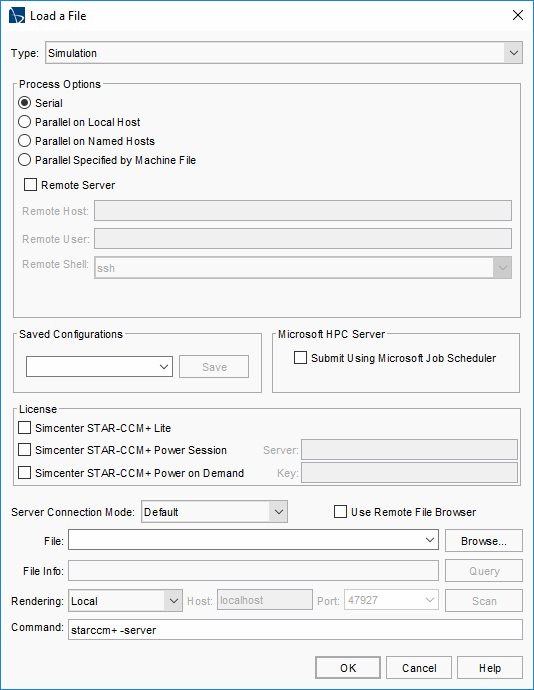
Task: Click into the Command text field
Action: pyautogui.click(x=295, y=630)
